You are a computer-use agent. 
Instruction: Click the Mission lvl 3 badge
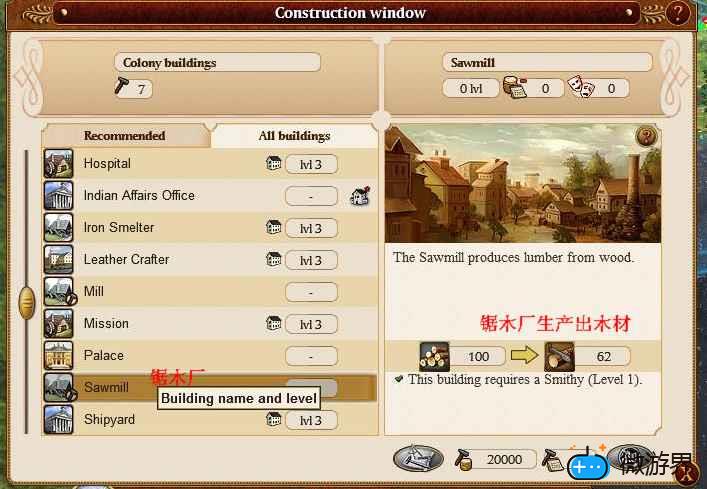311,324
